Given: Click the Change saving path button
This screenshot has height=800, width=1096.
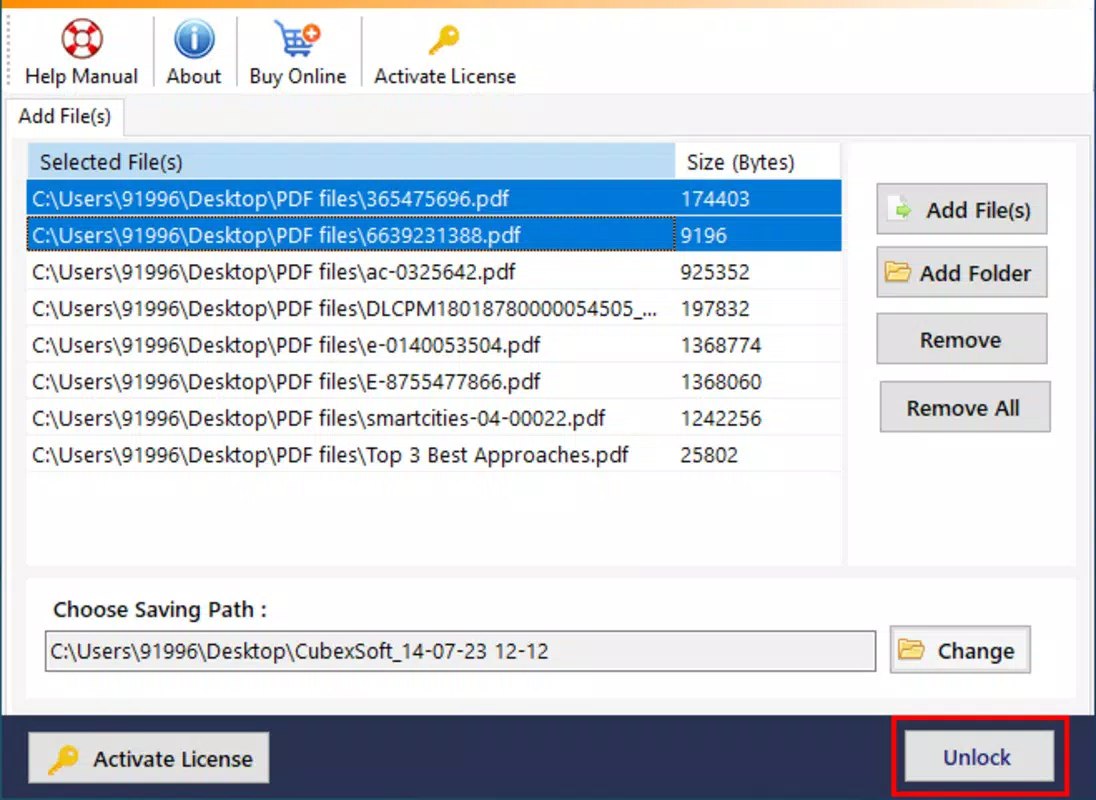Looking at the screenshot, I should 960,650.
